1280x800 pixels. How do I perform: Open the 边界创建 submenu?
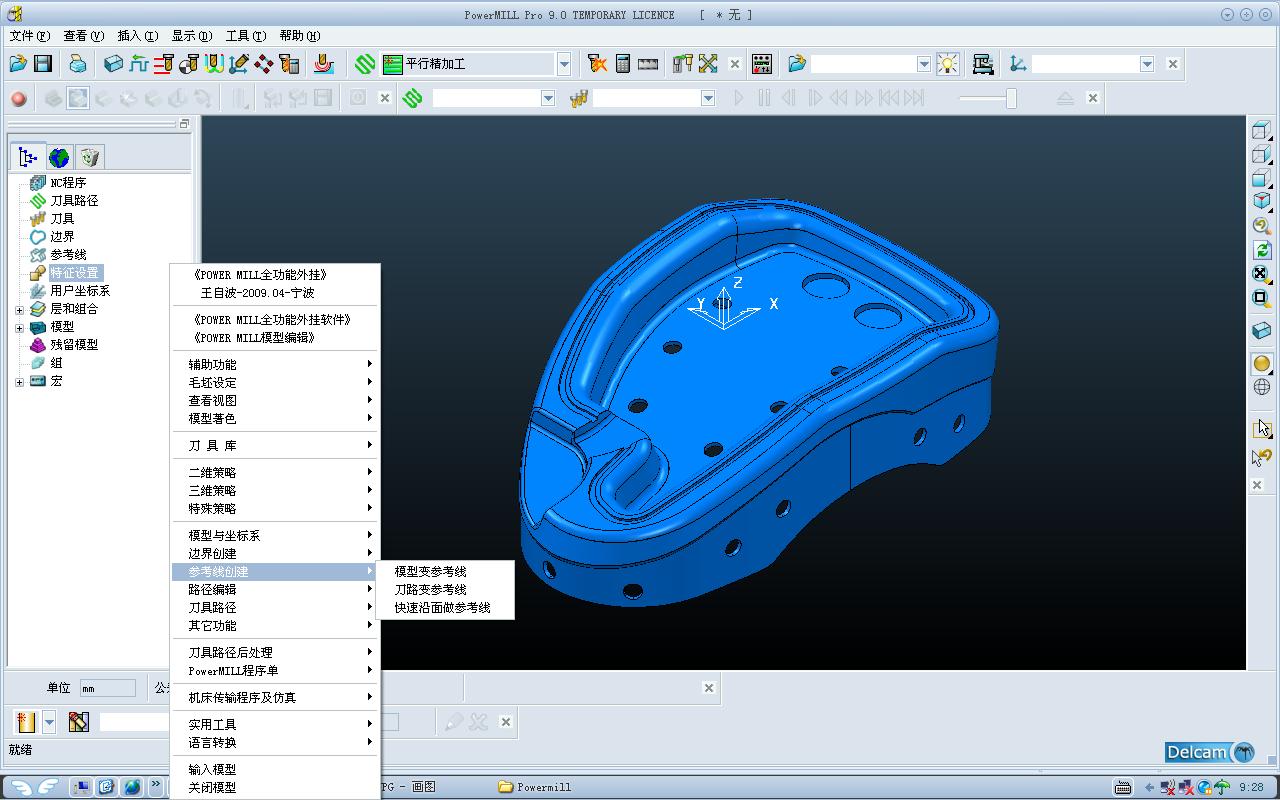pos(276,553)
